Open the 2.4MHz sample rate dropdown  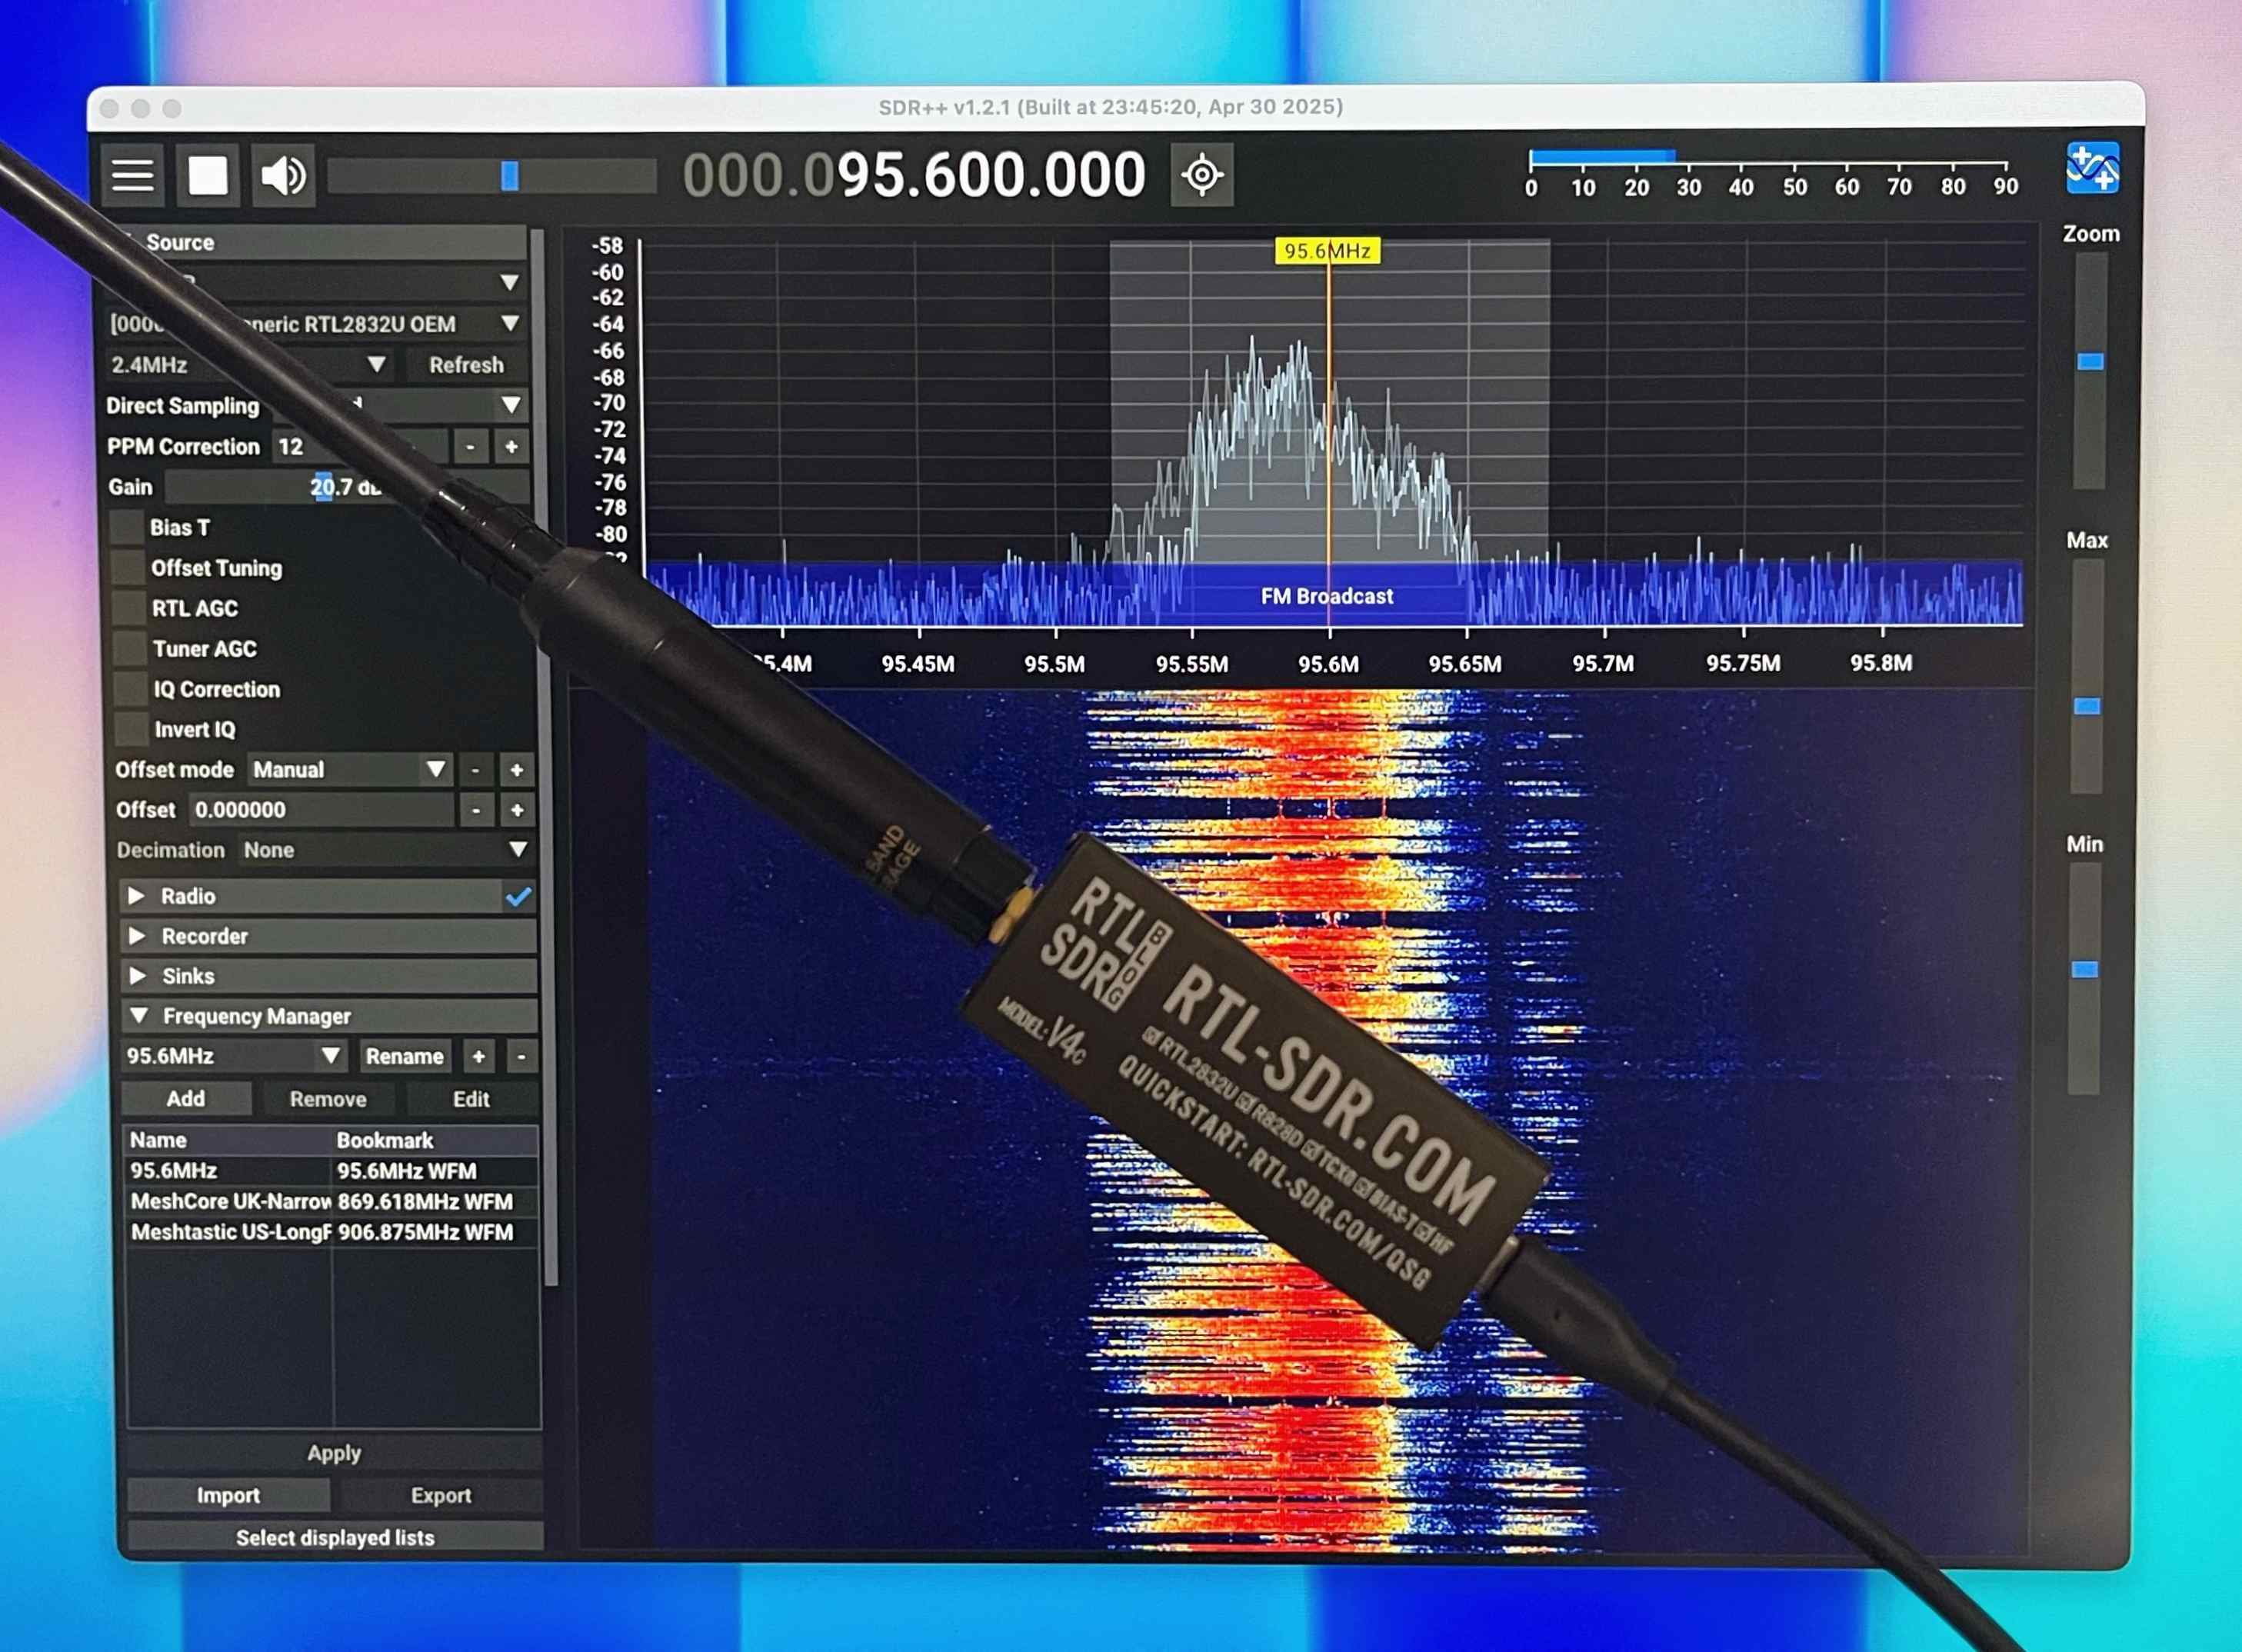[250, 364]
